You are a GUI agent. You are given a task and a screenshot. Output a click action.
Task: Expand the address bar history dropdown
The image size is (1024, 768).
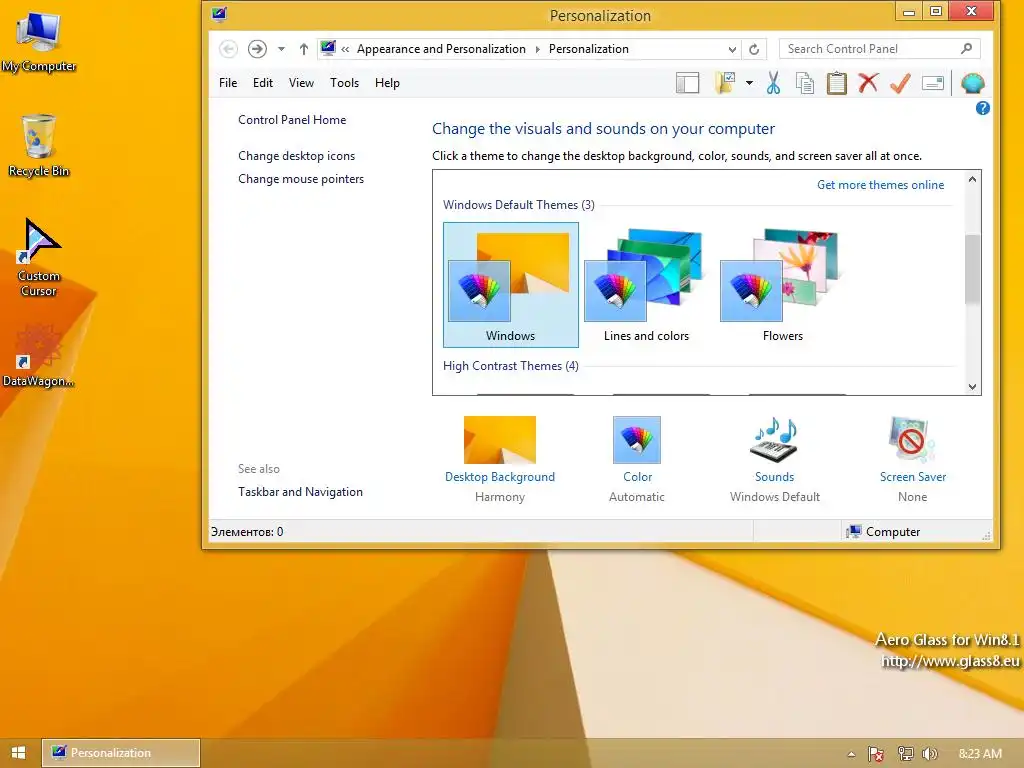point(732,49)
